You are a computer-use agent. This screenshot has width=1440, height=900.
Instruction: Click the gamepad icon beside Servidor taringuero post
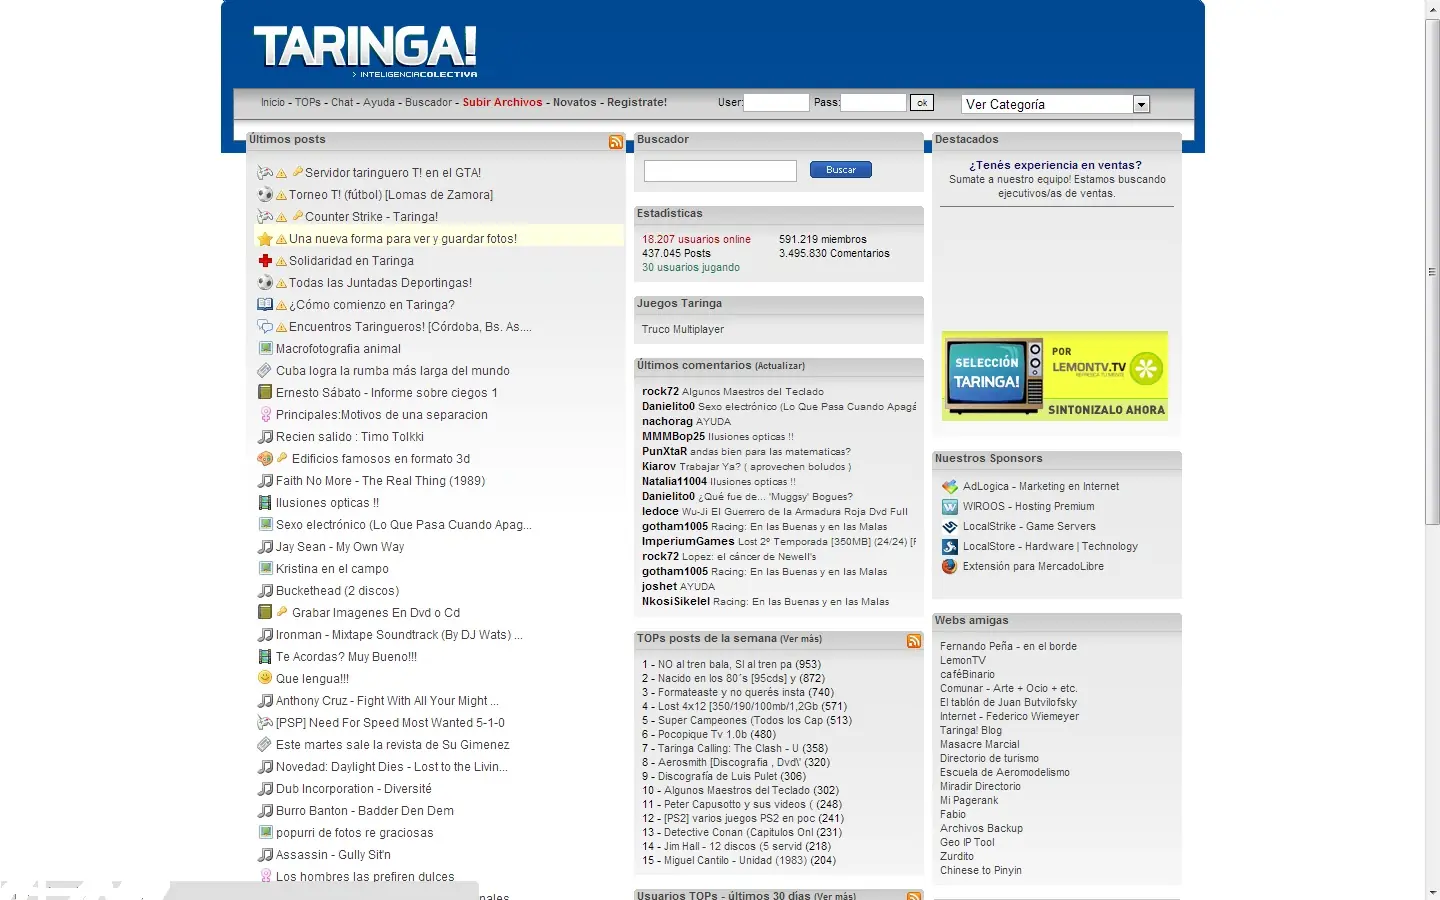pyautogui.click(x=265, y=173)
